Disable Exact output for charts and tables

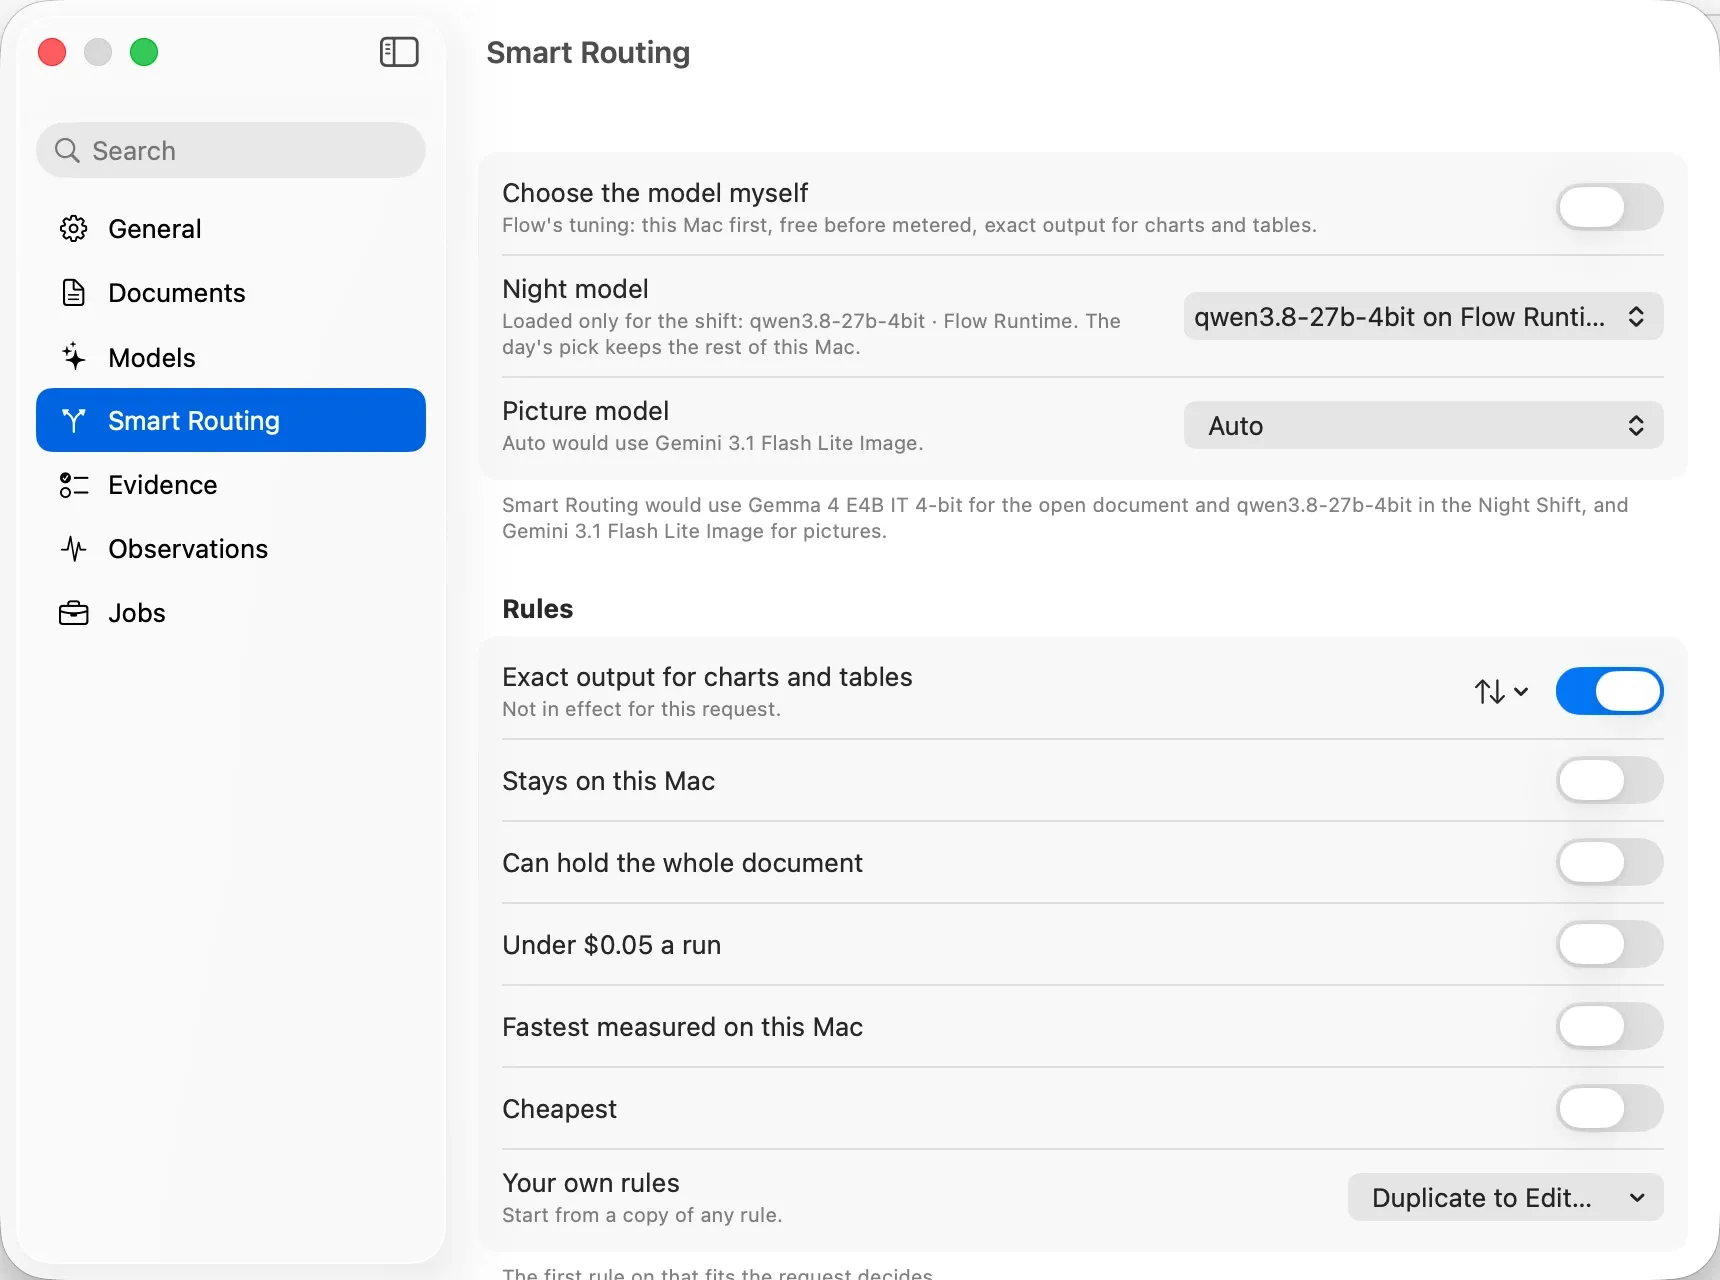[x=1609, y=692]
